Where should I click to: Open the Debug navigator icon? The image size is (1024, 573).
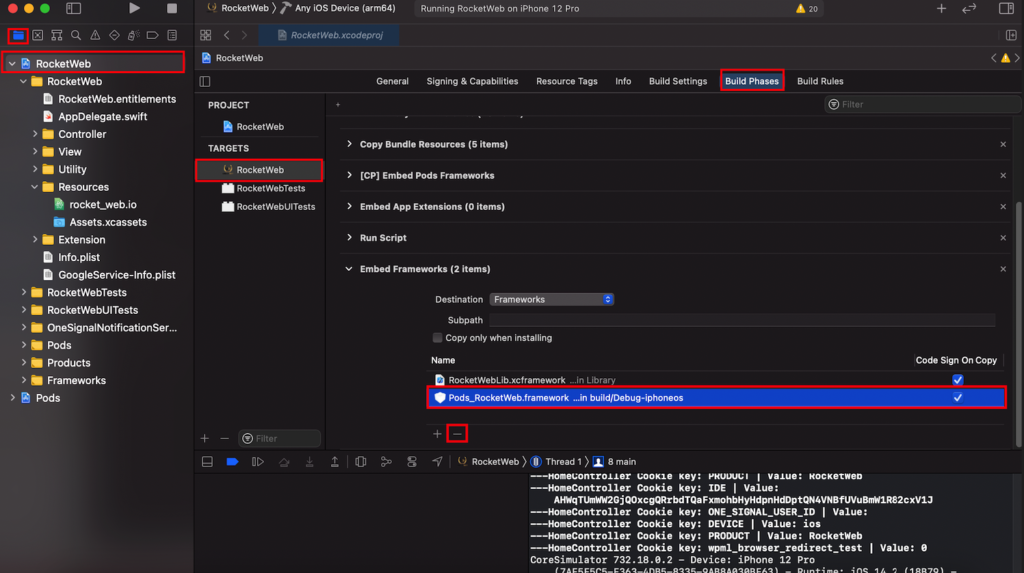(x=133, y=35)
